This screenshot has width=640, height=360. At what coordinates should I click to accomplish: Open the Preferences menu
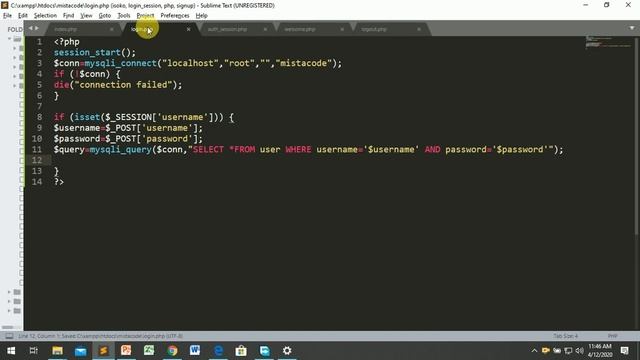(175, 16)
